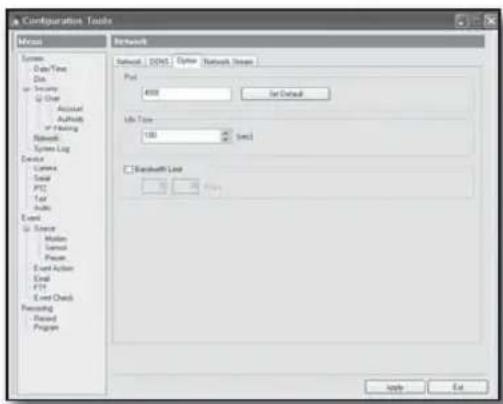The height and width of the screenshot is (404, 503).
Task: Select Disk in the tree
Action: coord(39,79)
